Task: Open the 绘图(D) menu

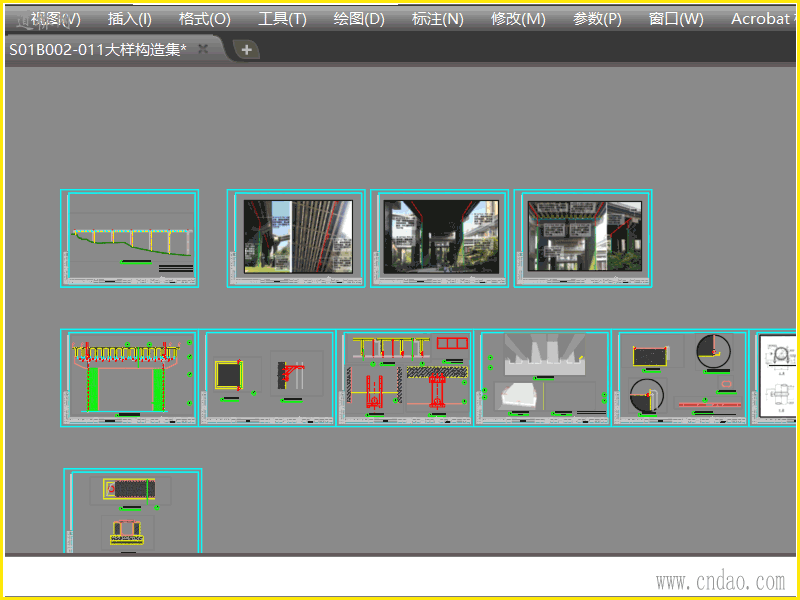Action: click(359, 19)
